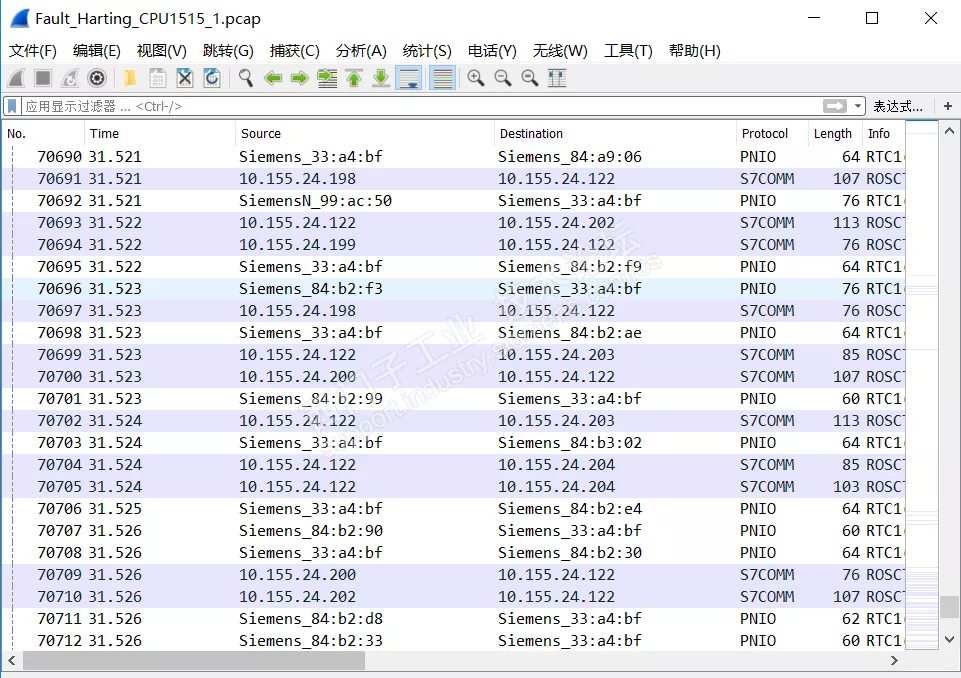Add a filter button with plus
Viewport: 961px width, 678px height.
[947, 106]
